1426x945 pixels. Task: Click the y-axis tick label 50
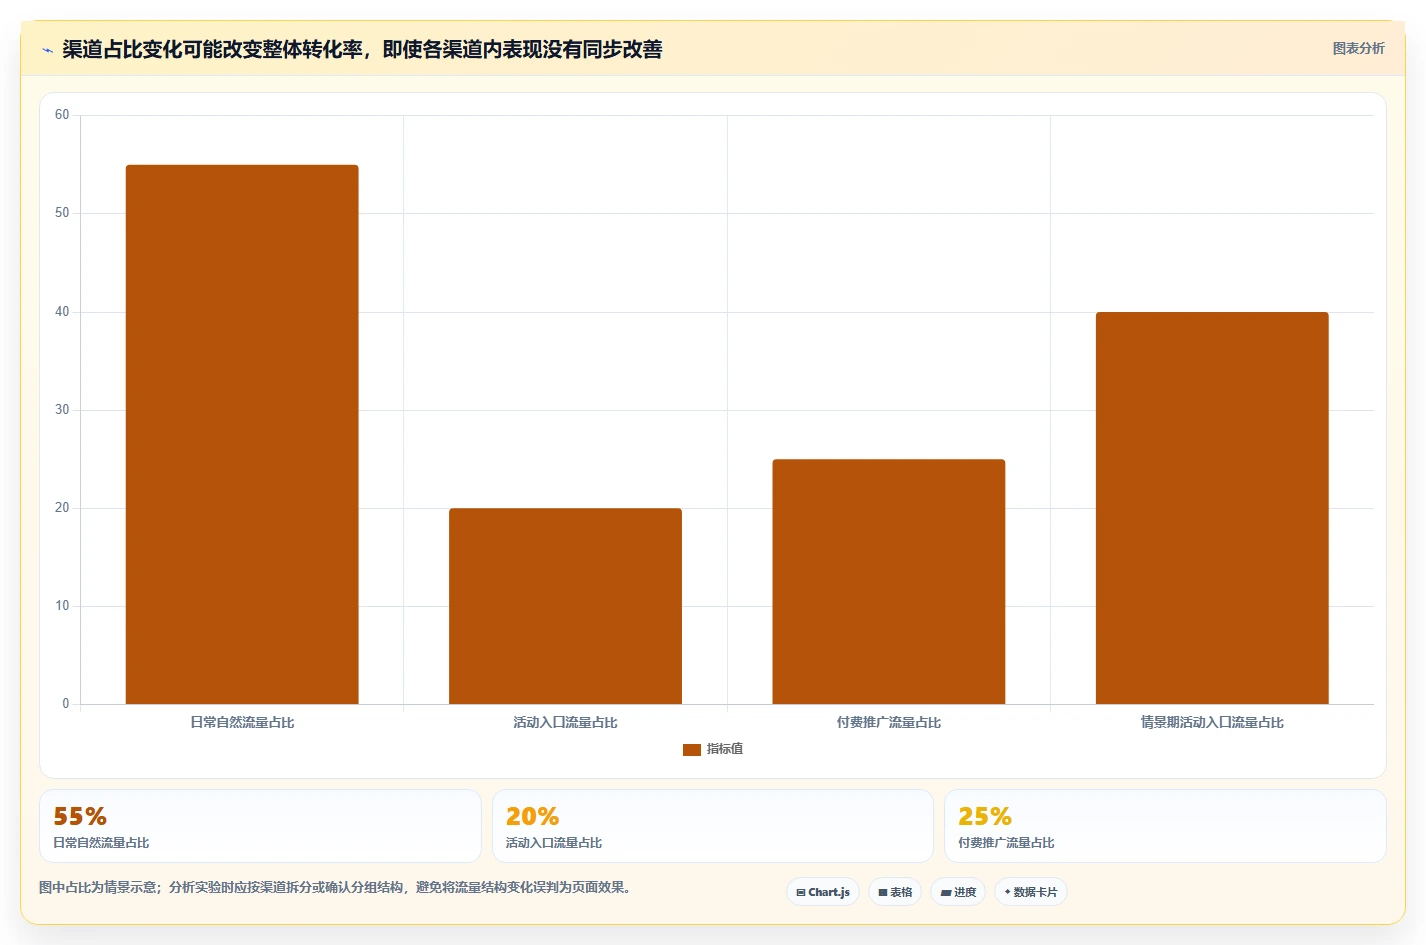coord(62,213)
